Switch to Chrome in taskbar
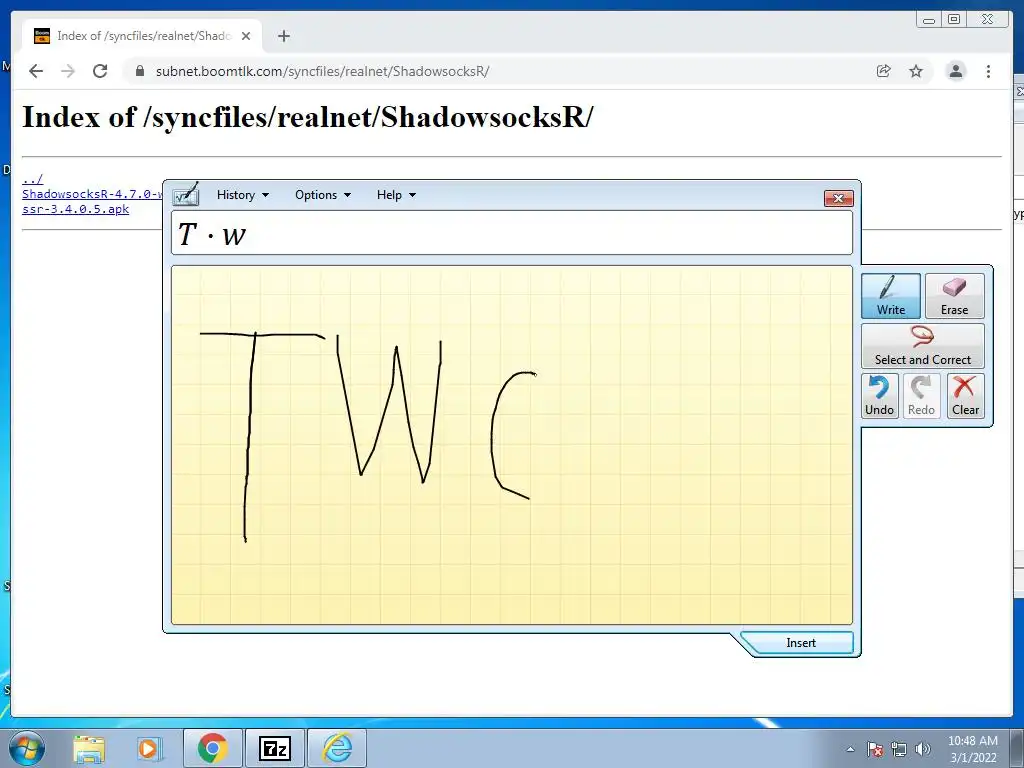Screen dimensions: 1024x768 212,748
